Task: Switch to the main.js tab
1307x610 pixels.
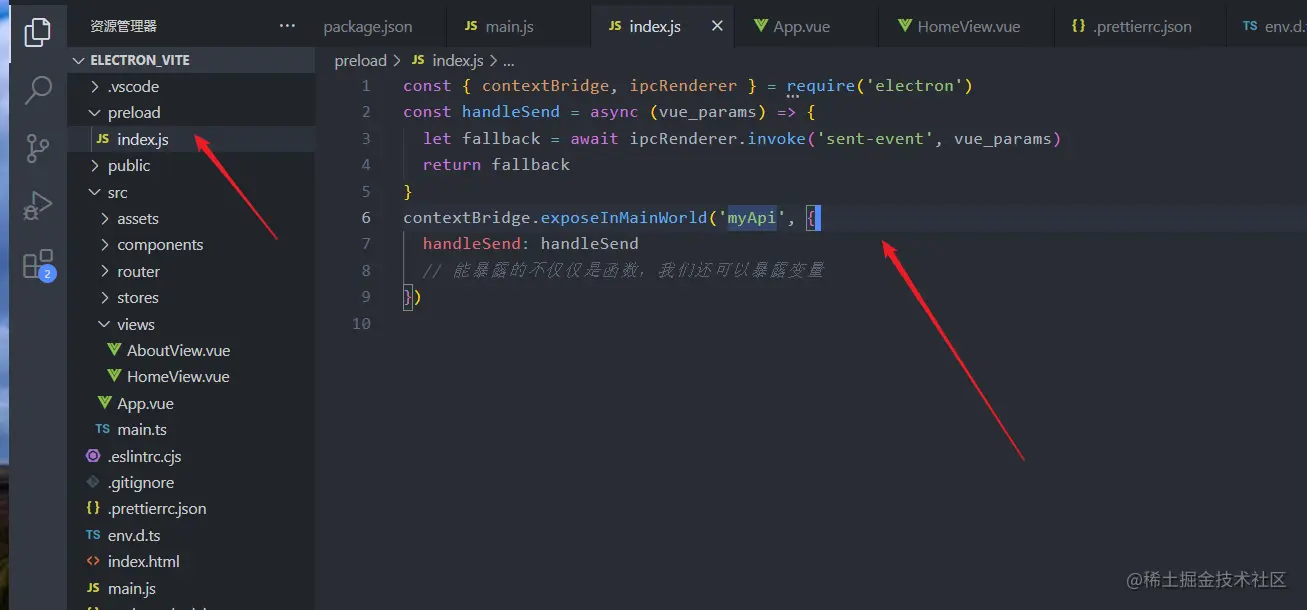Action: [498, 27]
